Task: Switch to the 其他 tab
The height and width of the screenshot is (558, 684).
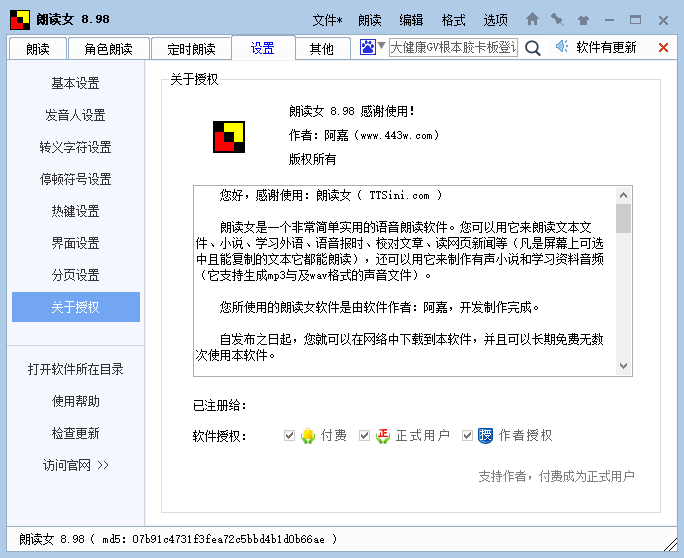Action: tap(322, 49)
